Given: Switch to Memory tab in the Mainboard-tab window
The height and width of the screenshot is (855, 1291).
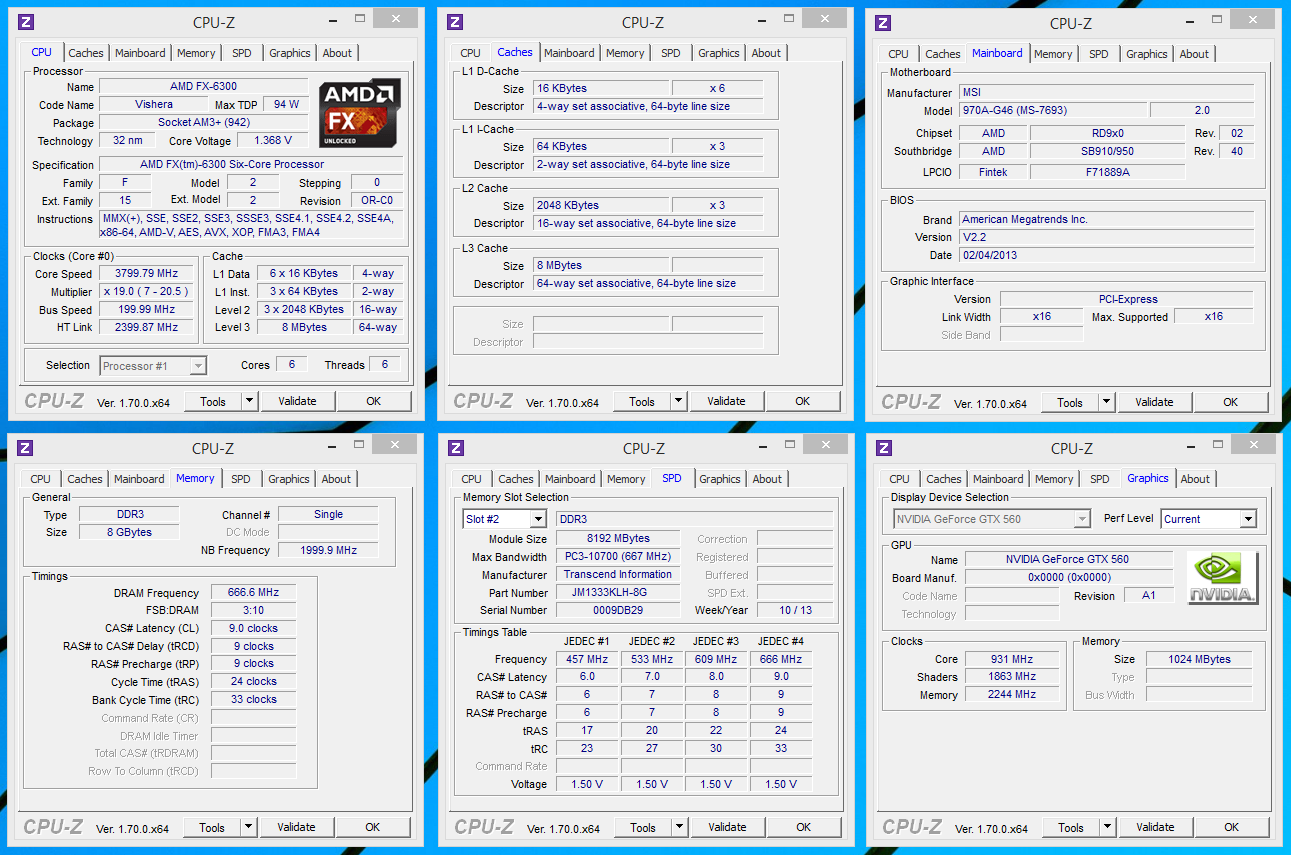Looking at the screenshot, I should (x=1053, y=54).
